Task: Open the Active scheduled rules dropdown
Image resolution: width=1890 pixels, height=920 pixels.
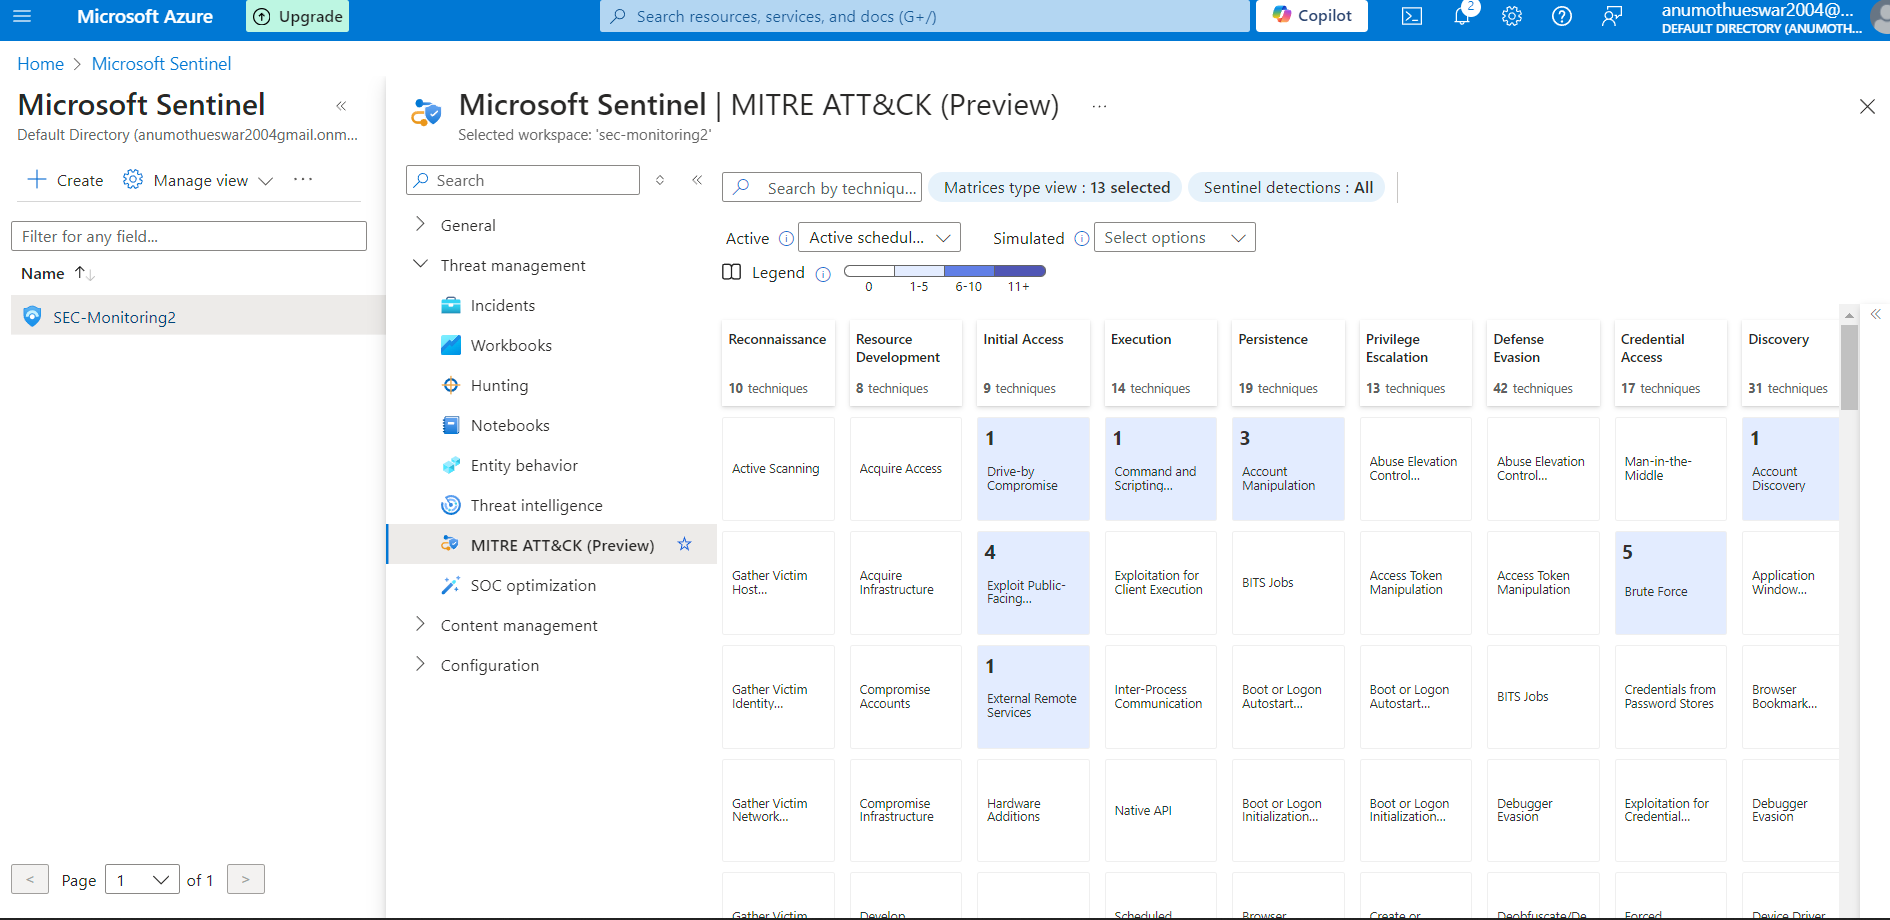Action: pyautogui.click(x=879, y=237)
